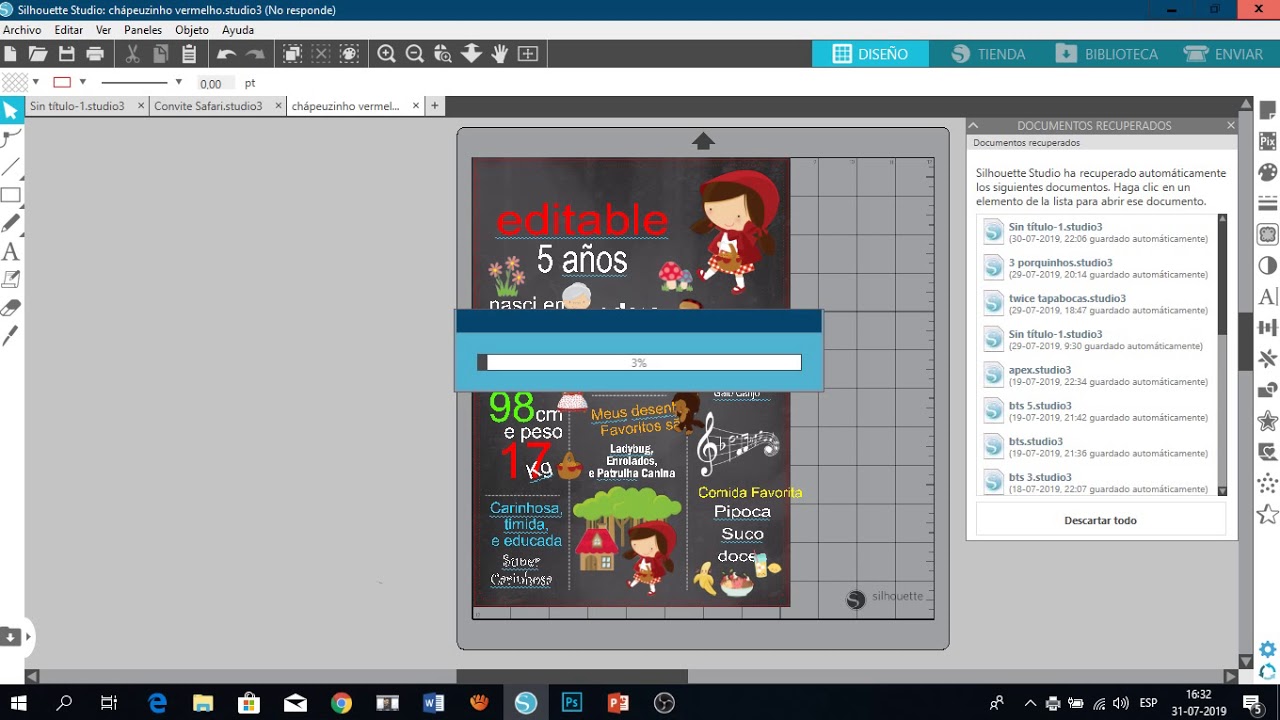Open recovered document twice tapabocas.studio3
The width and height of the screenshot is (1280, 720).
click(x=1097, y=304)
